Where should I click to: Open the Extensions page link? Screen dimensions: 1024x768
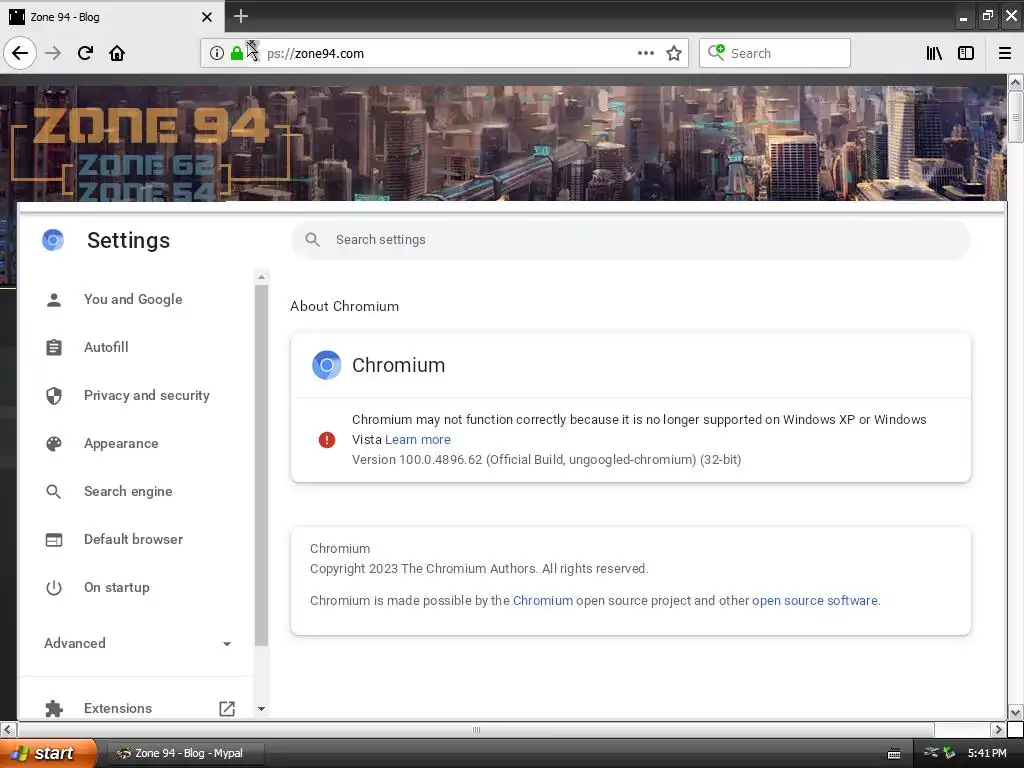click(x=118, y=708)
